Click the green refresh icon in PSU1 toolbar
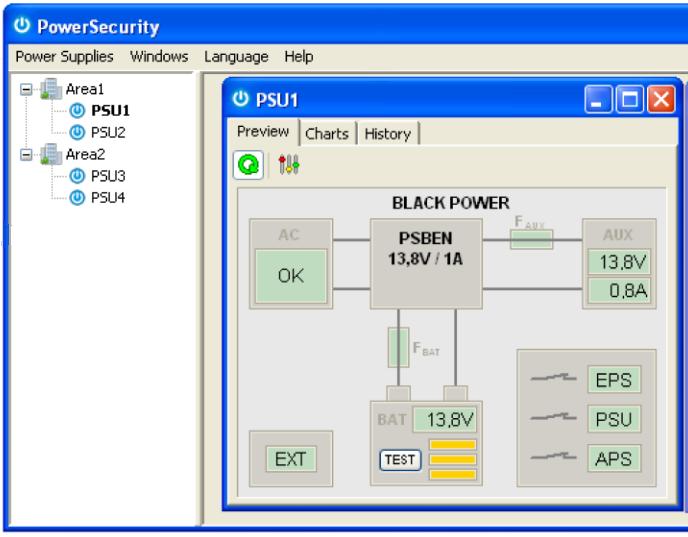The height and width of the screenshot is (537, 688). (248, 165)
